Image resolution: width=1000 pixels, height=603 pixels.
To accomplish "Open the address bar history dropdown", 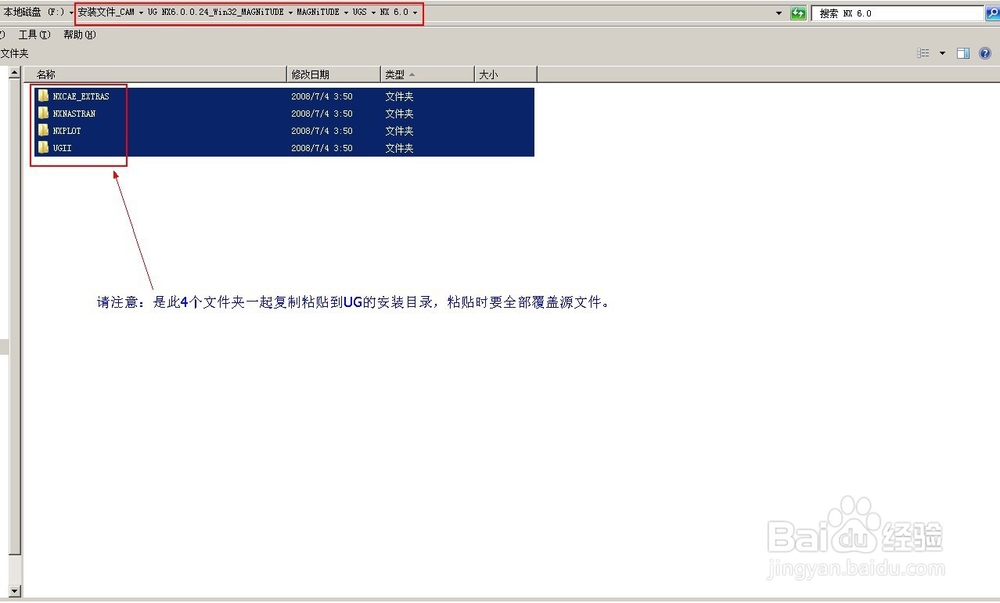I will [x=779, y=13].
